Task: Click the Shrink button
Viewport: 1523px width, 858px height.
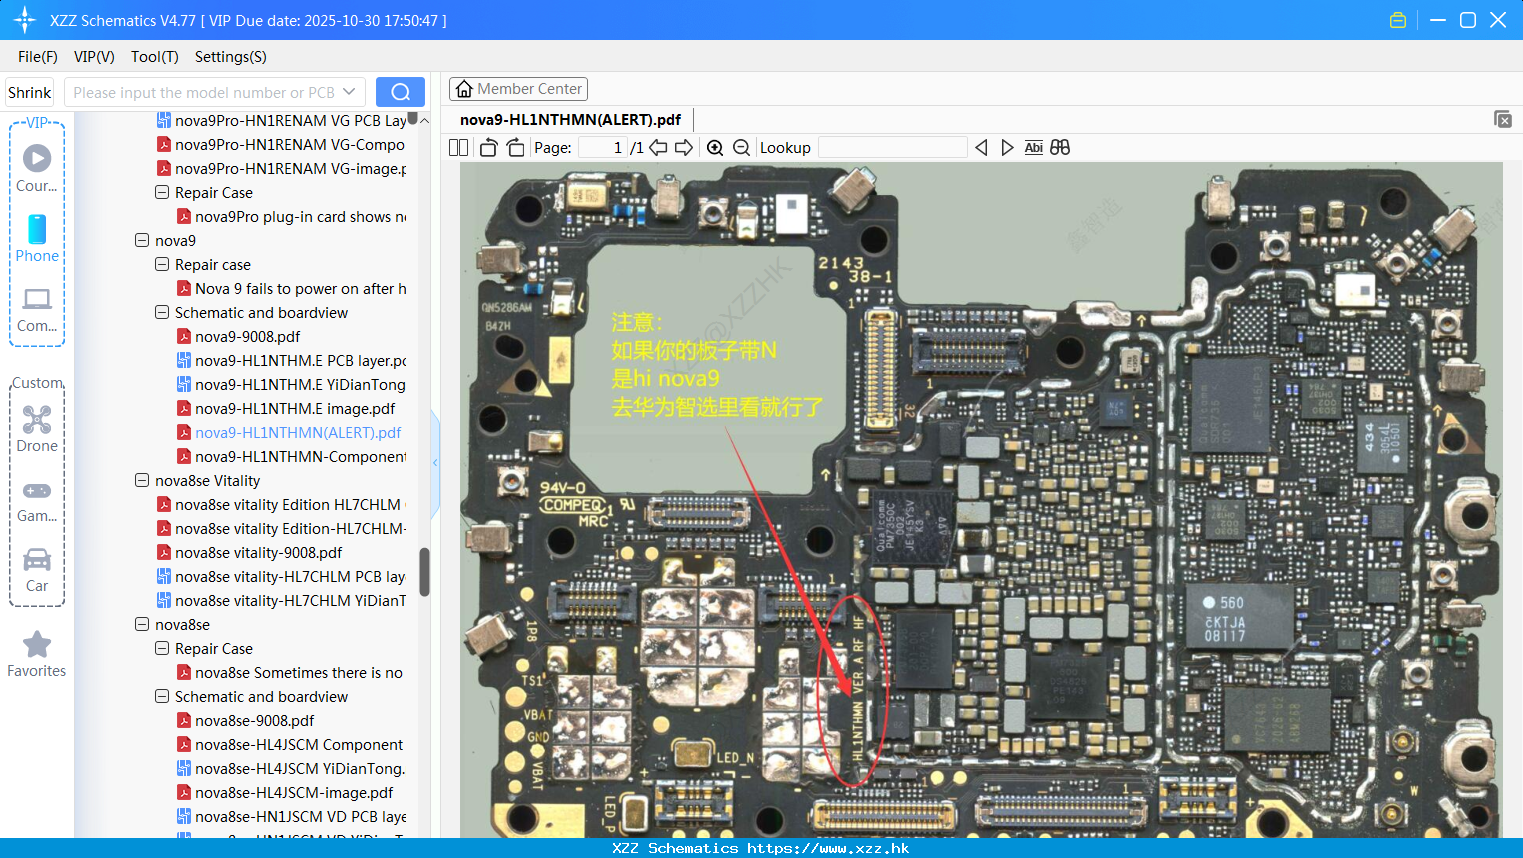Action: click(29, 92)
